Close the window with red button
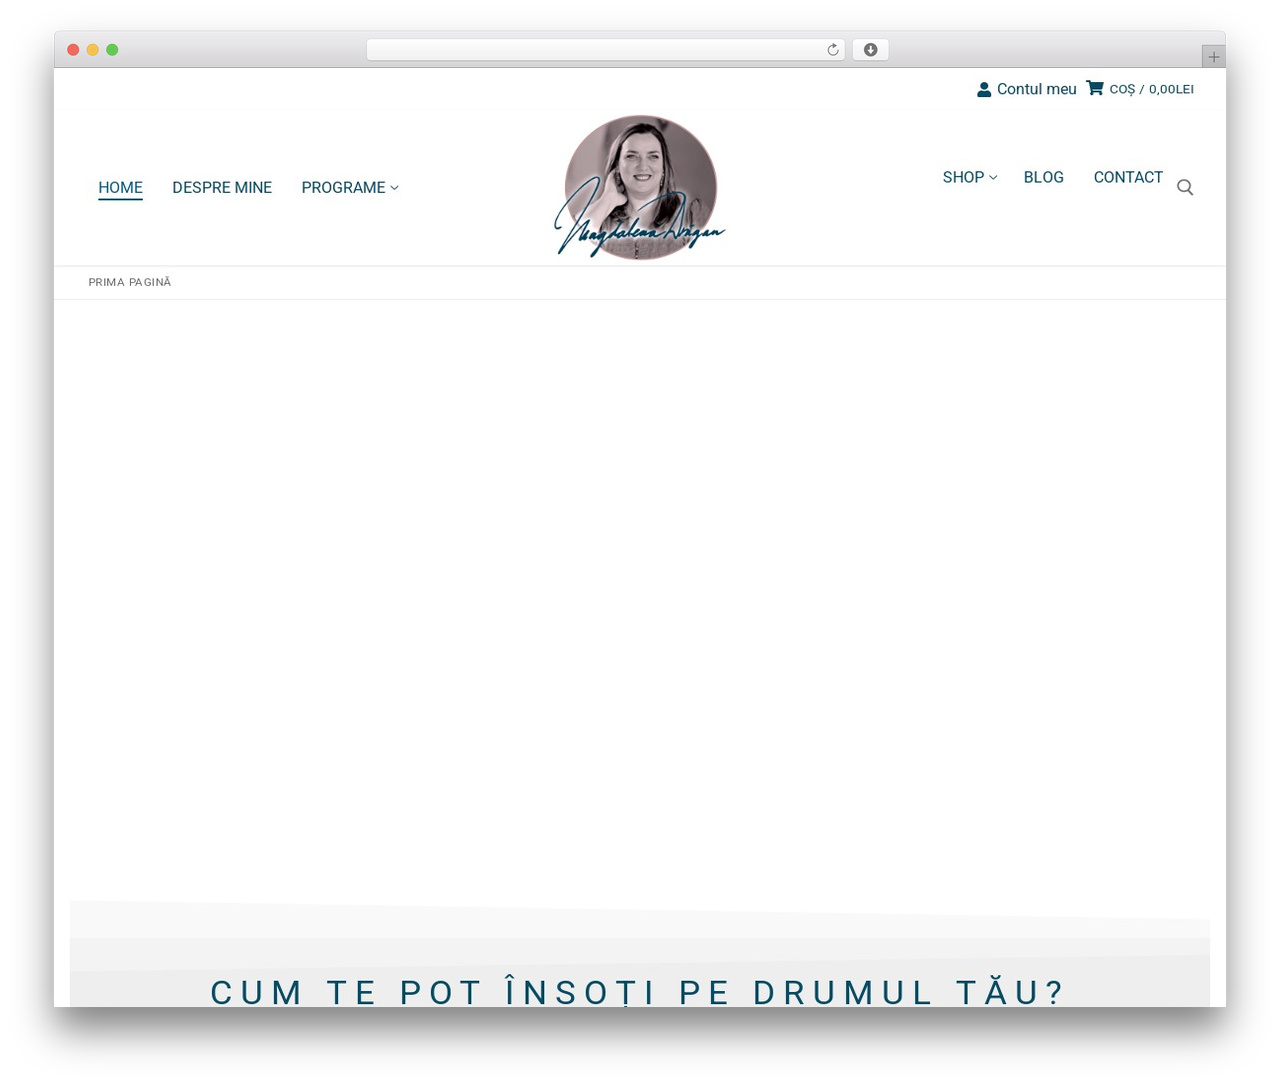The image size is (1280, 1084). [x=73, y=50]
